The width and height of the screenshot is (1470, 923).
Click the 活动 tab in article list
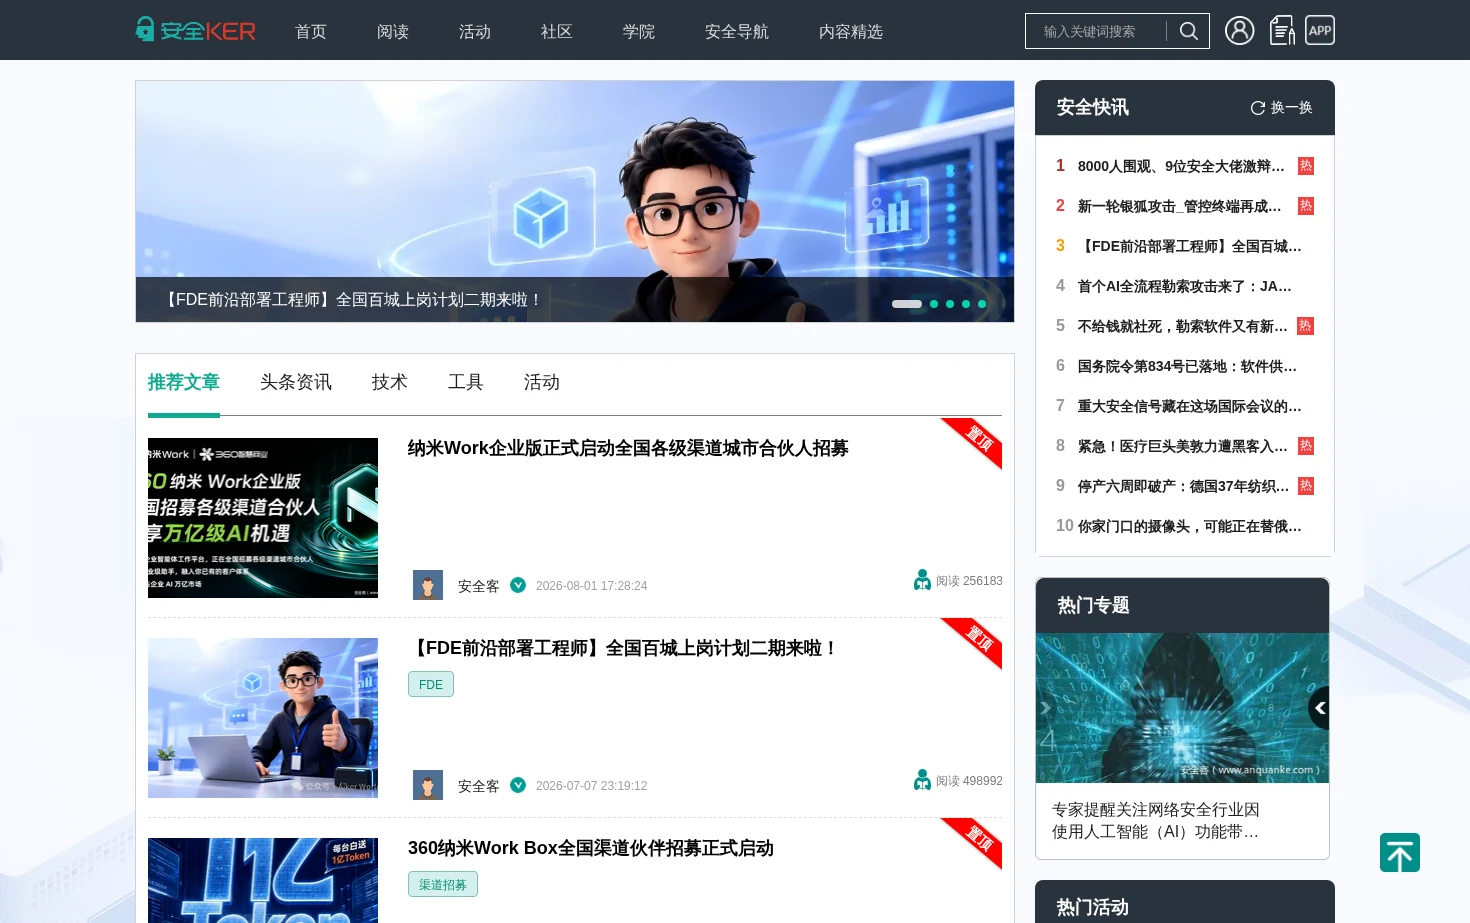coord(542,382)
